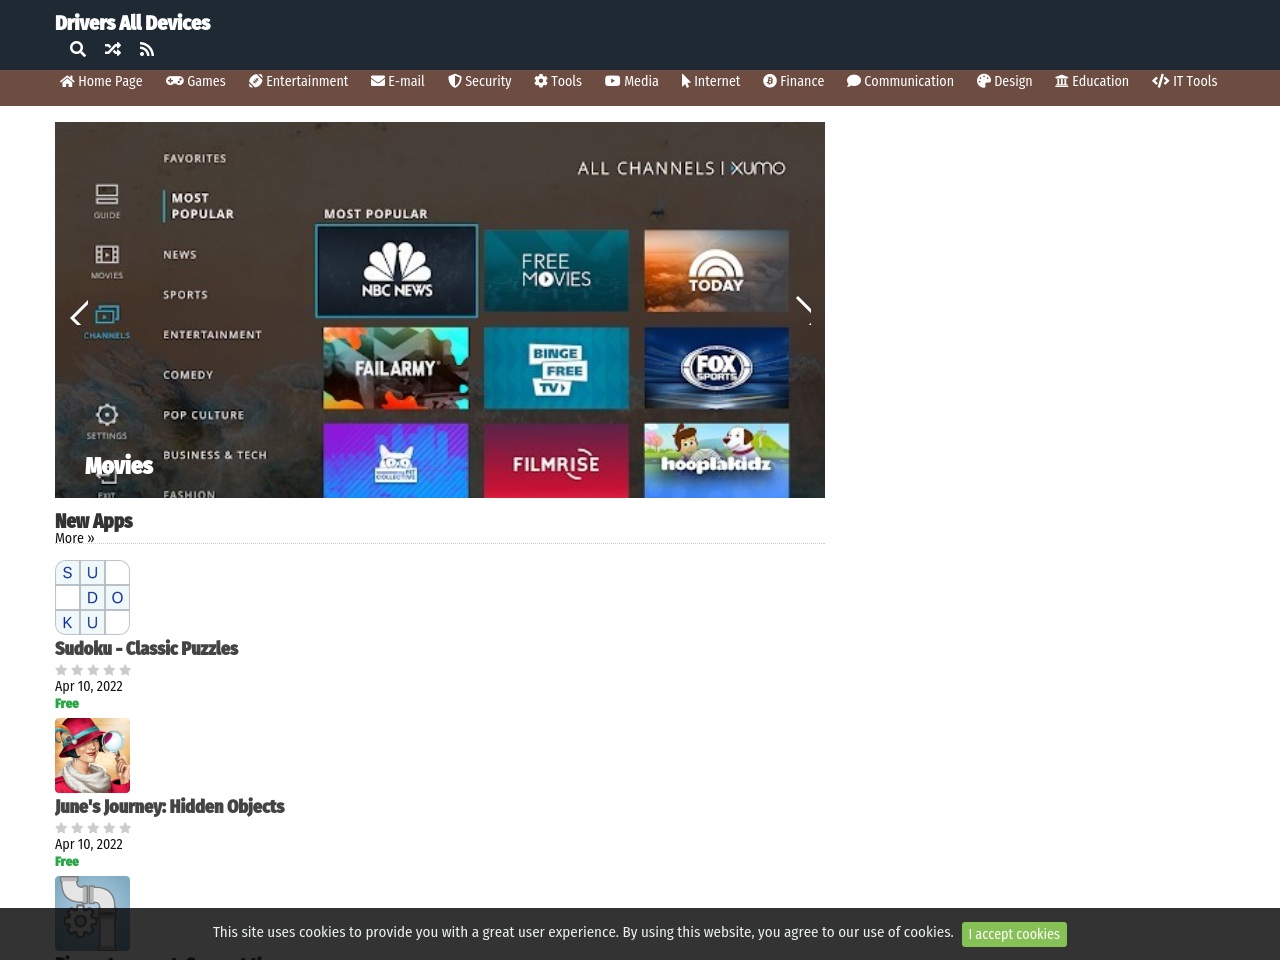Click the Apr 10, 2022 date under Sudoku
The width and height of the screenshot is (1280, 960).
[89, 686]
